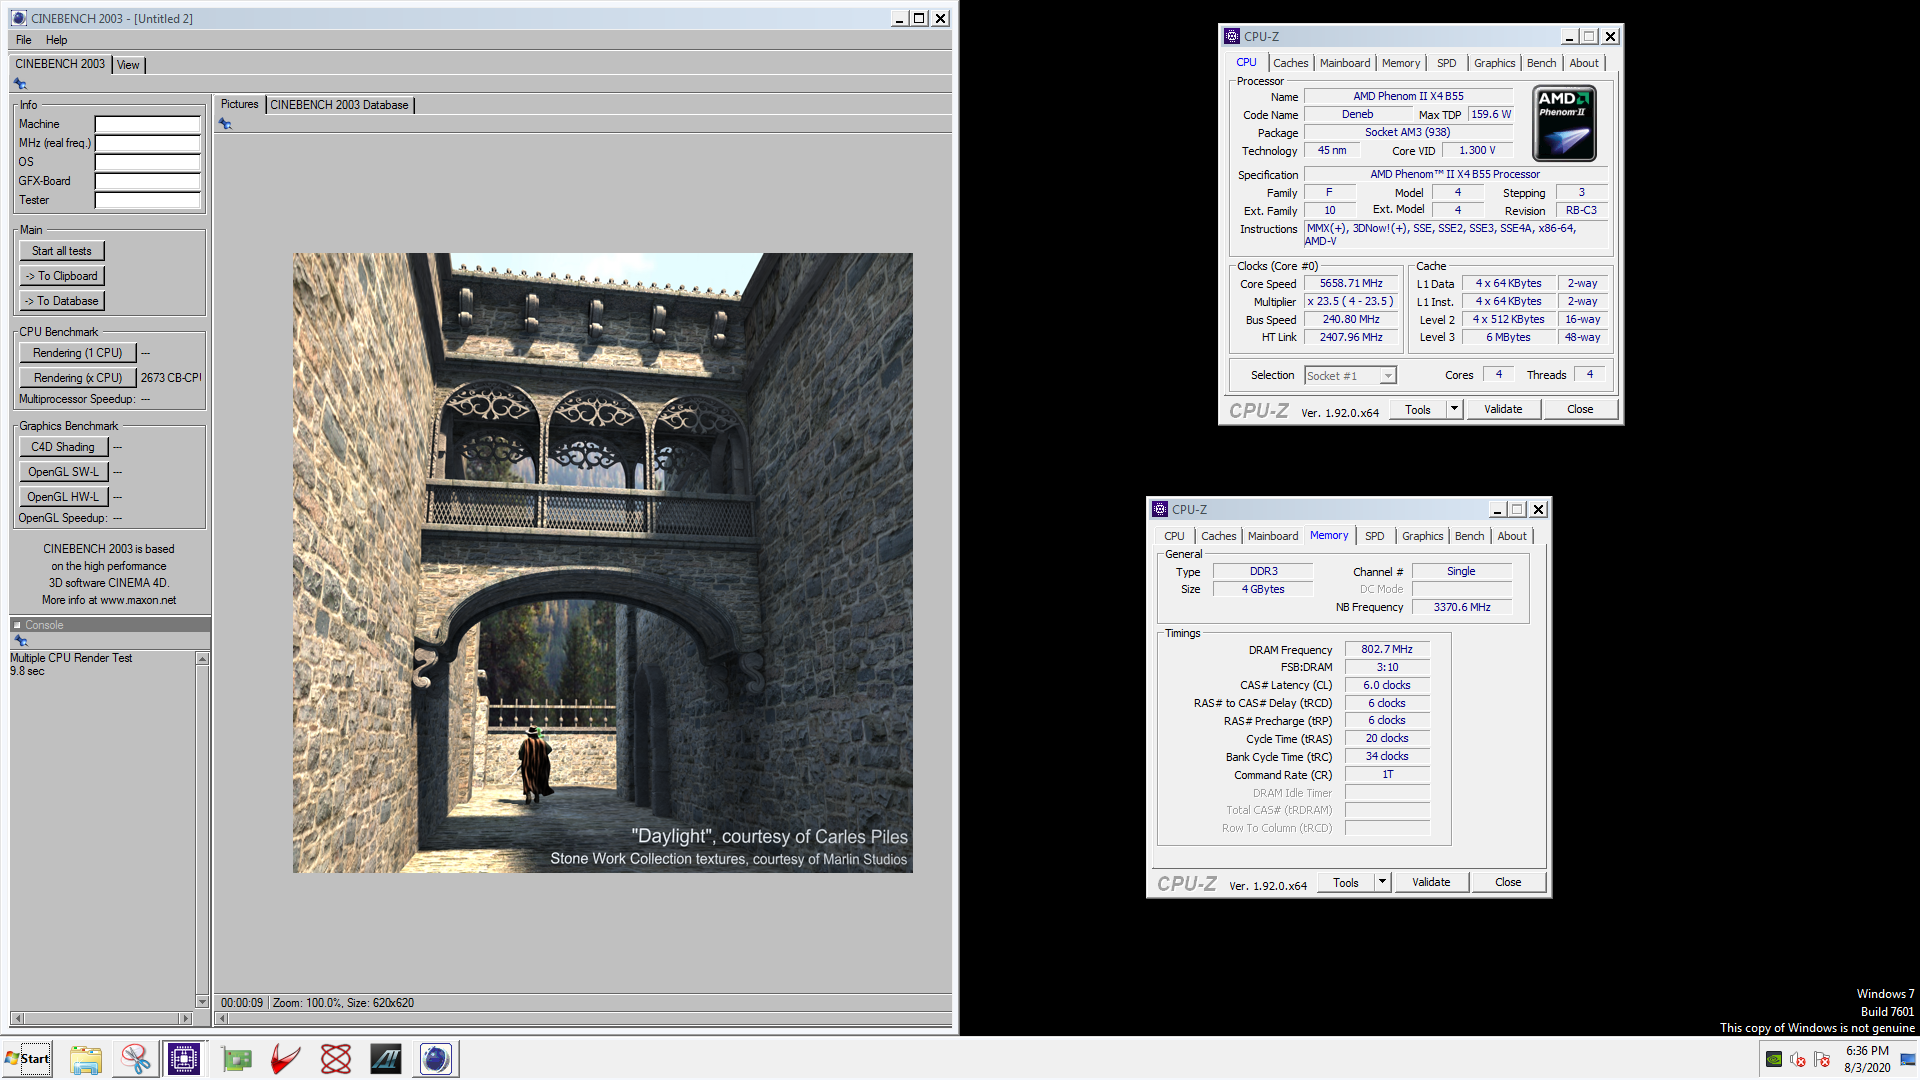The width and height of the screenshot is (1920, 1080).
Task: Click the Tester input field
Action: click(x=148, y=200)
